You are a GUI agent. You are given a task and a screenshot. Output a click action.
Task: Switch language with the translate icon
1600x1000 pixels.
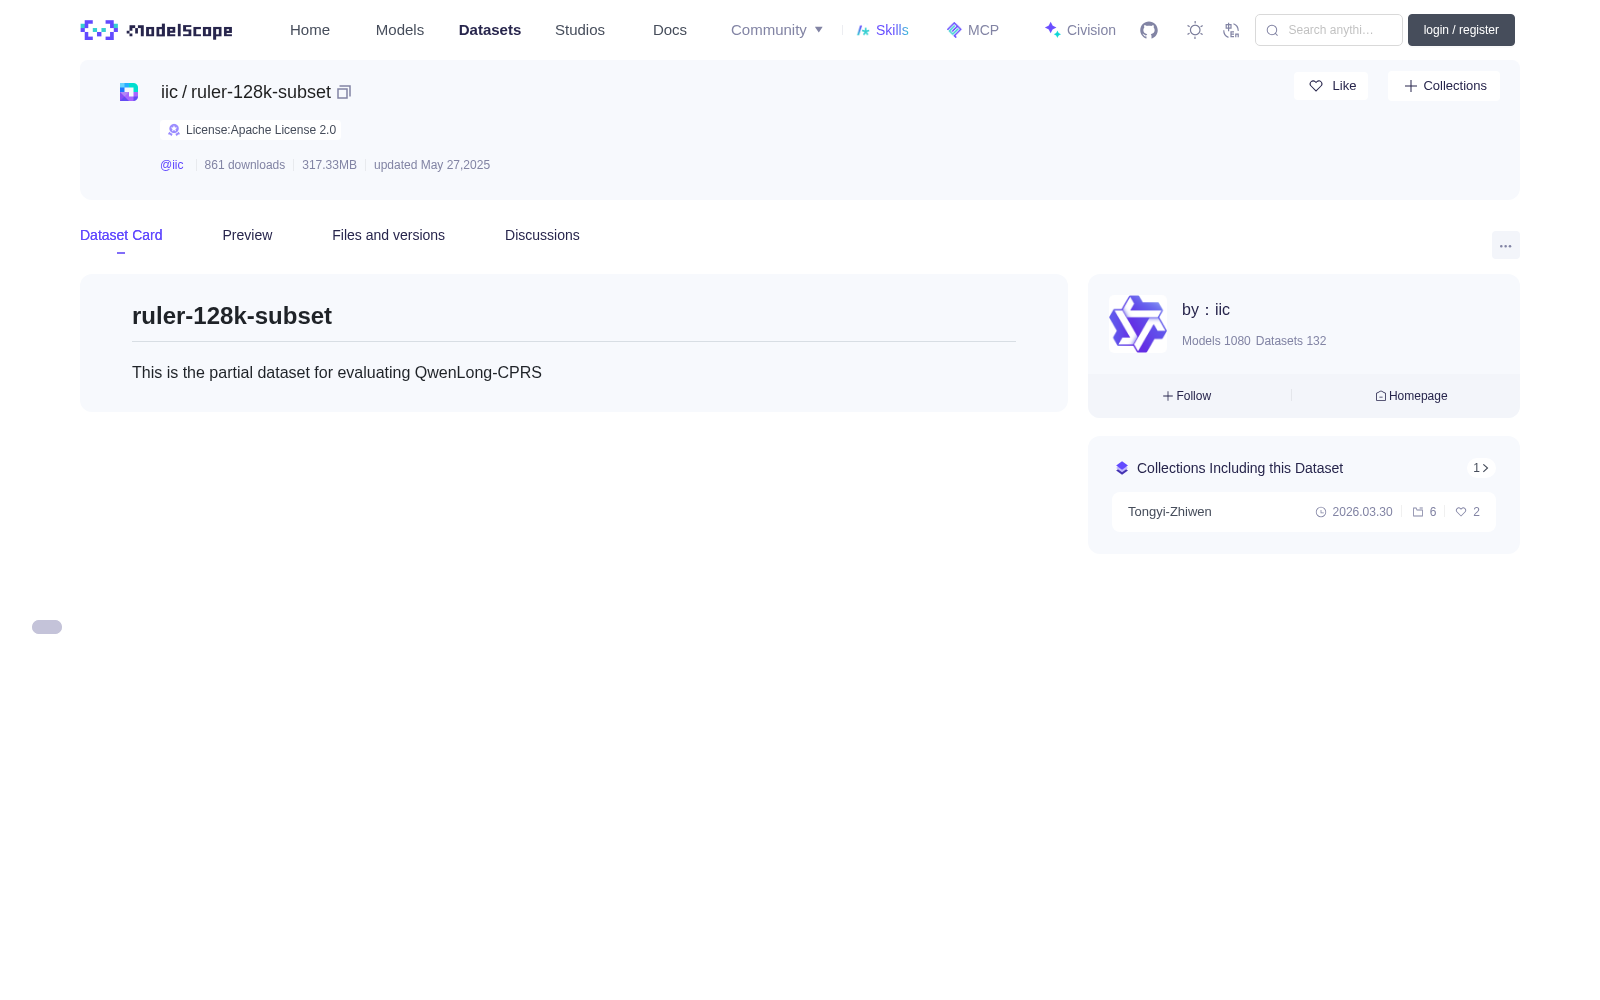1231,30
